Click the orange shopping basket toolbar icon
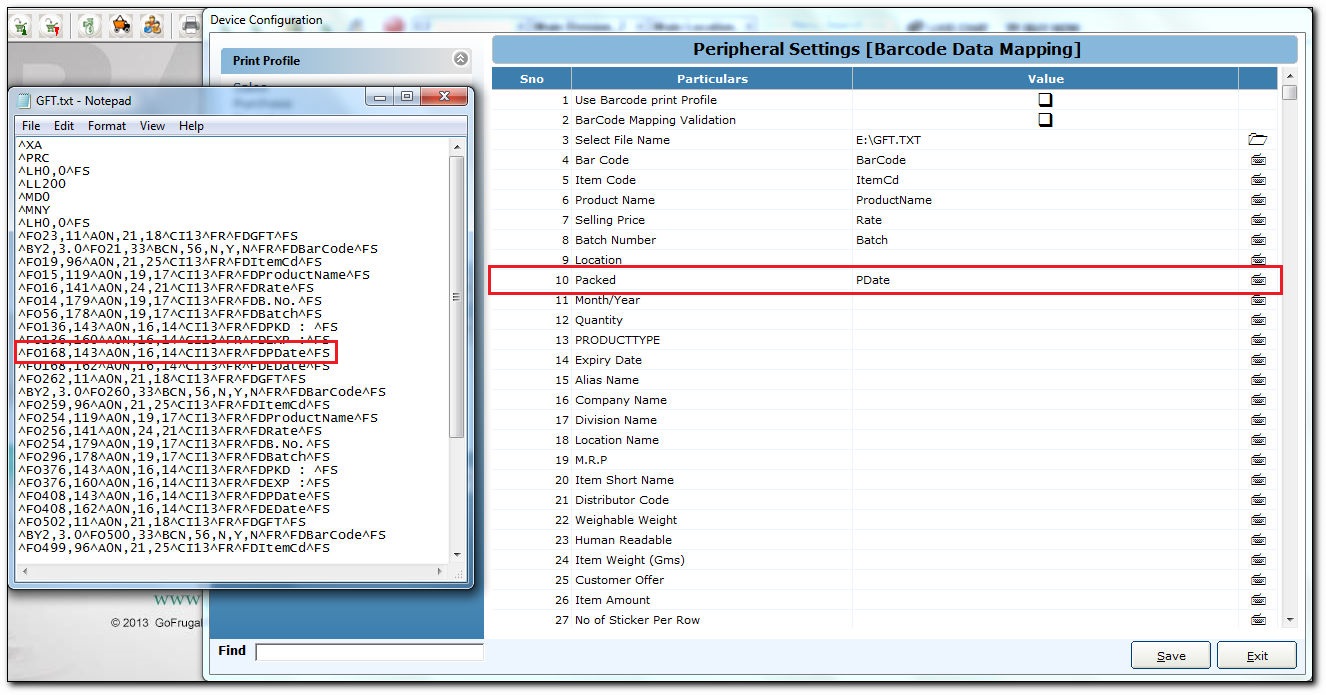 click(x=121, y=25)
